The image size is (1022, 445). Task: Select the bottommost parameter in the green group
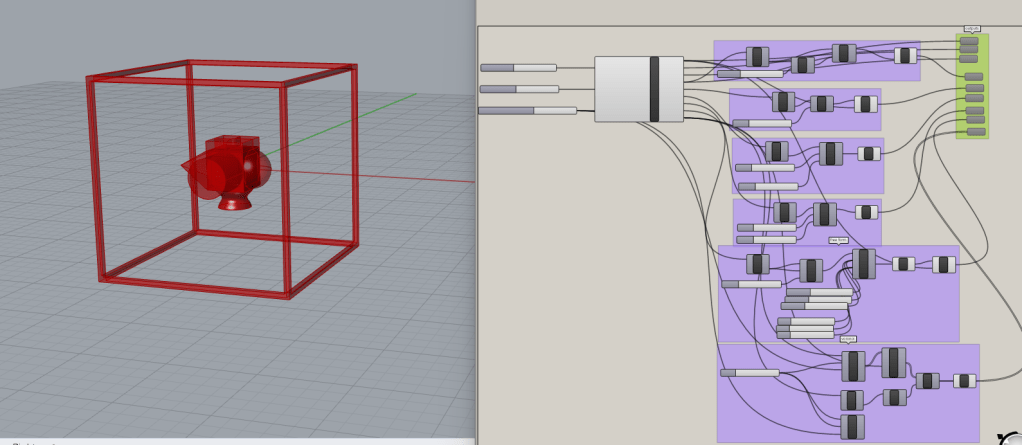pyautogui.click(x=974, y=131)
